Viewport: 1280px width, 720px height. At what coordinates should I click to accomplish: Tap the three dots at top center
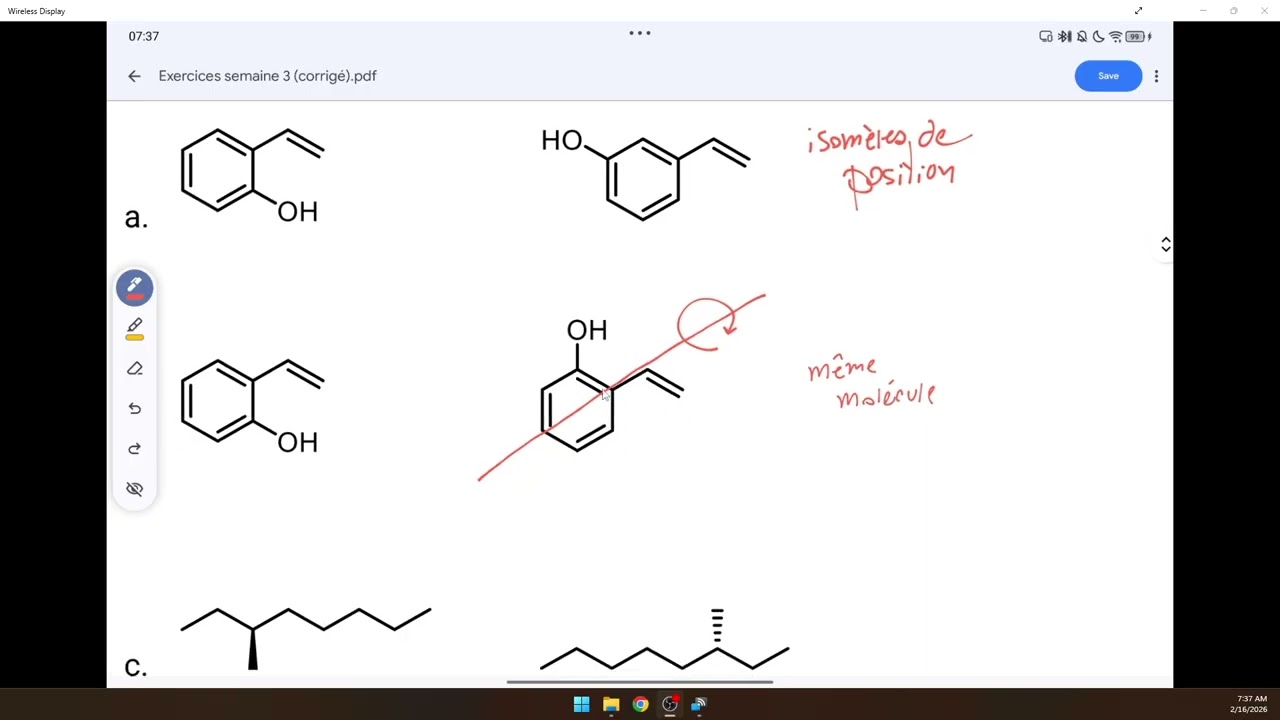(640, 33)
